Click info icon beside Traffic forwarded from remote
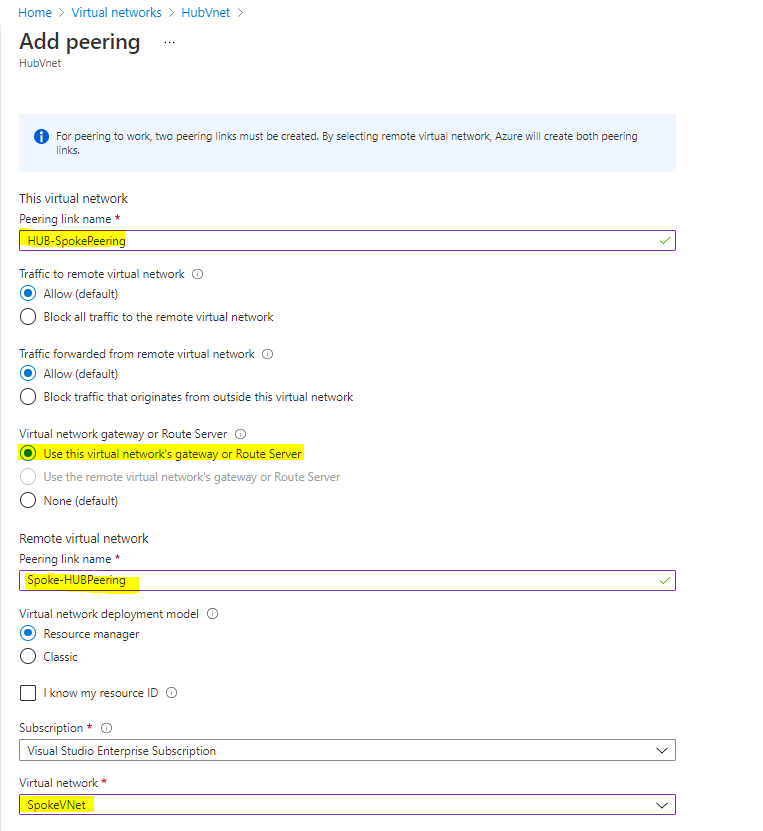Viewport: 763px width, 831px height. (x=268, y=354)
